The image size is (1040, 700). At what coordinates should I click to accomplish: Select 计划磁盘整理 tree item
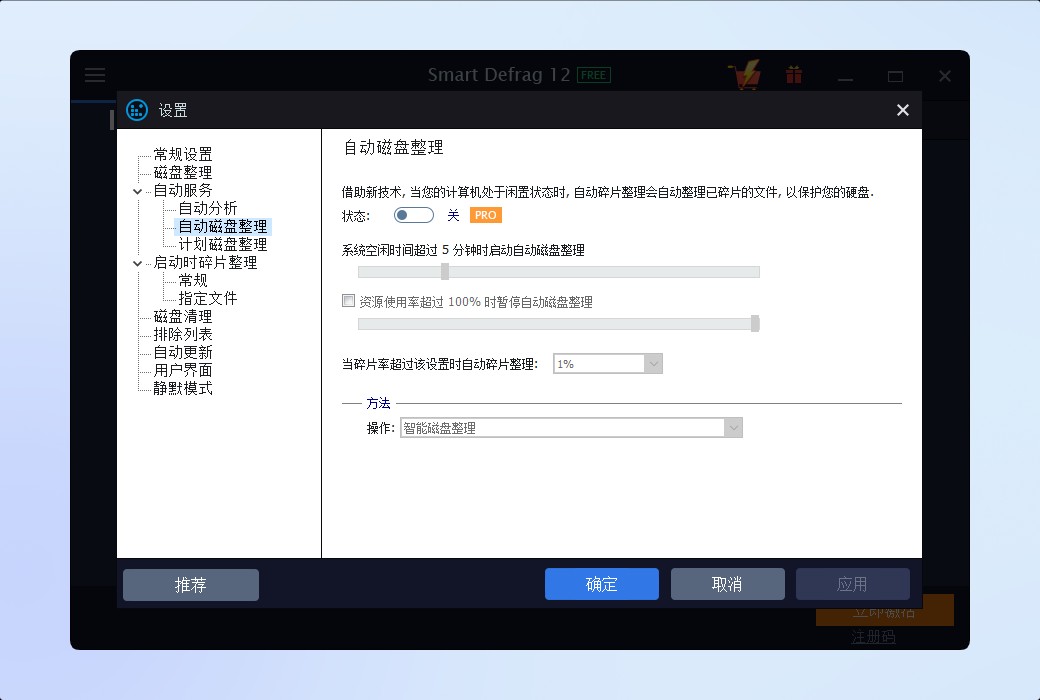pyautogui.click(x=223, y=244)
